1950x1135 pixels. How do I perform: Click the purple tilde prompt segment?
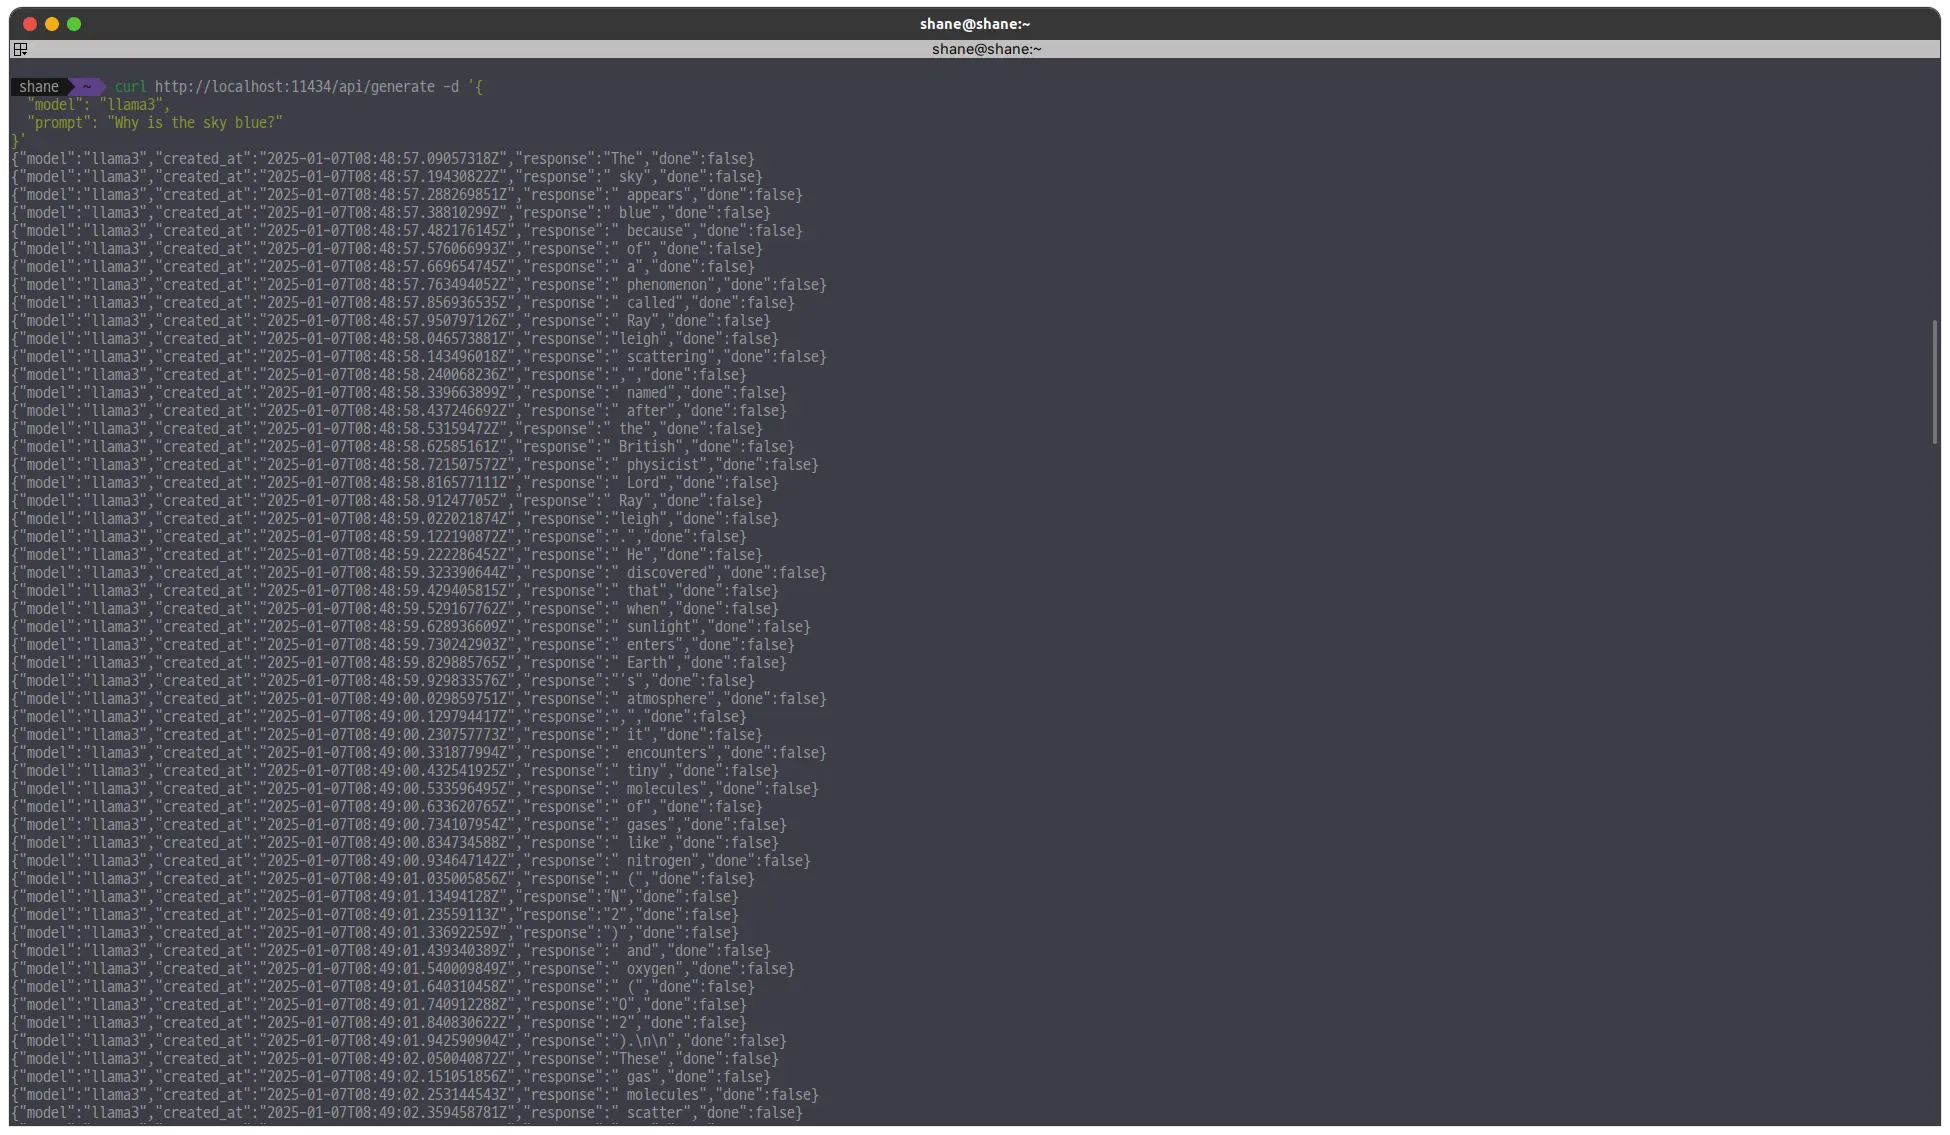tap(87, 87)
